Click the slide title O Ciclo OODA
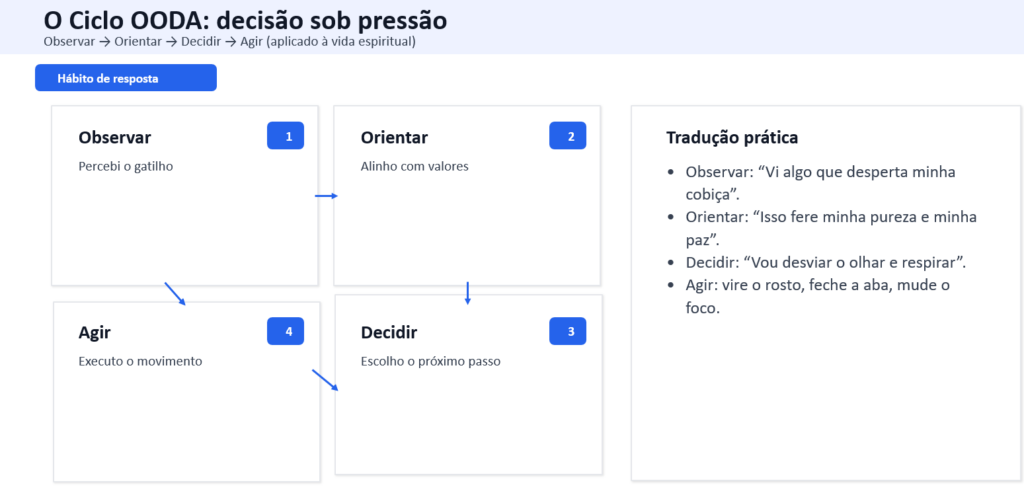The height and width of the screenshot is (497, 1024). point(245,20)
